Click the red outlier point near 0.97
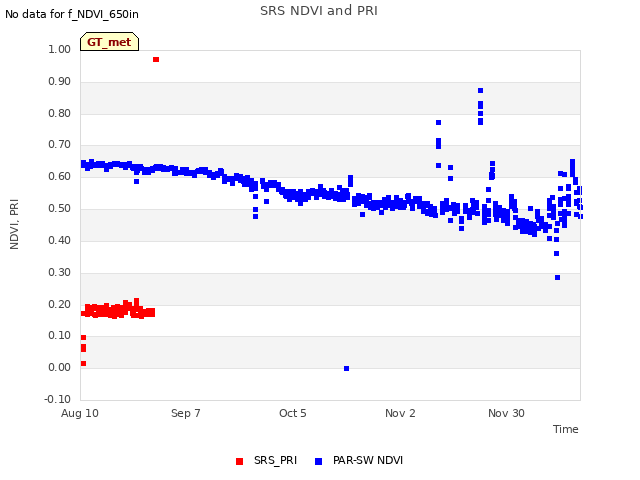This screenshot has height=480, width=640. click(x=156, y=60)
